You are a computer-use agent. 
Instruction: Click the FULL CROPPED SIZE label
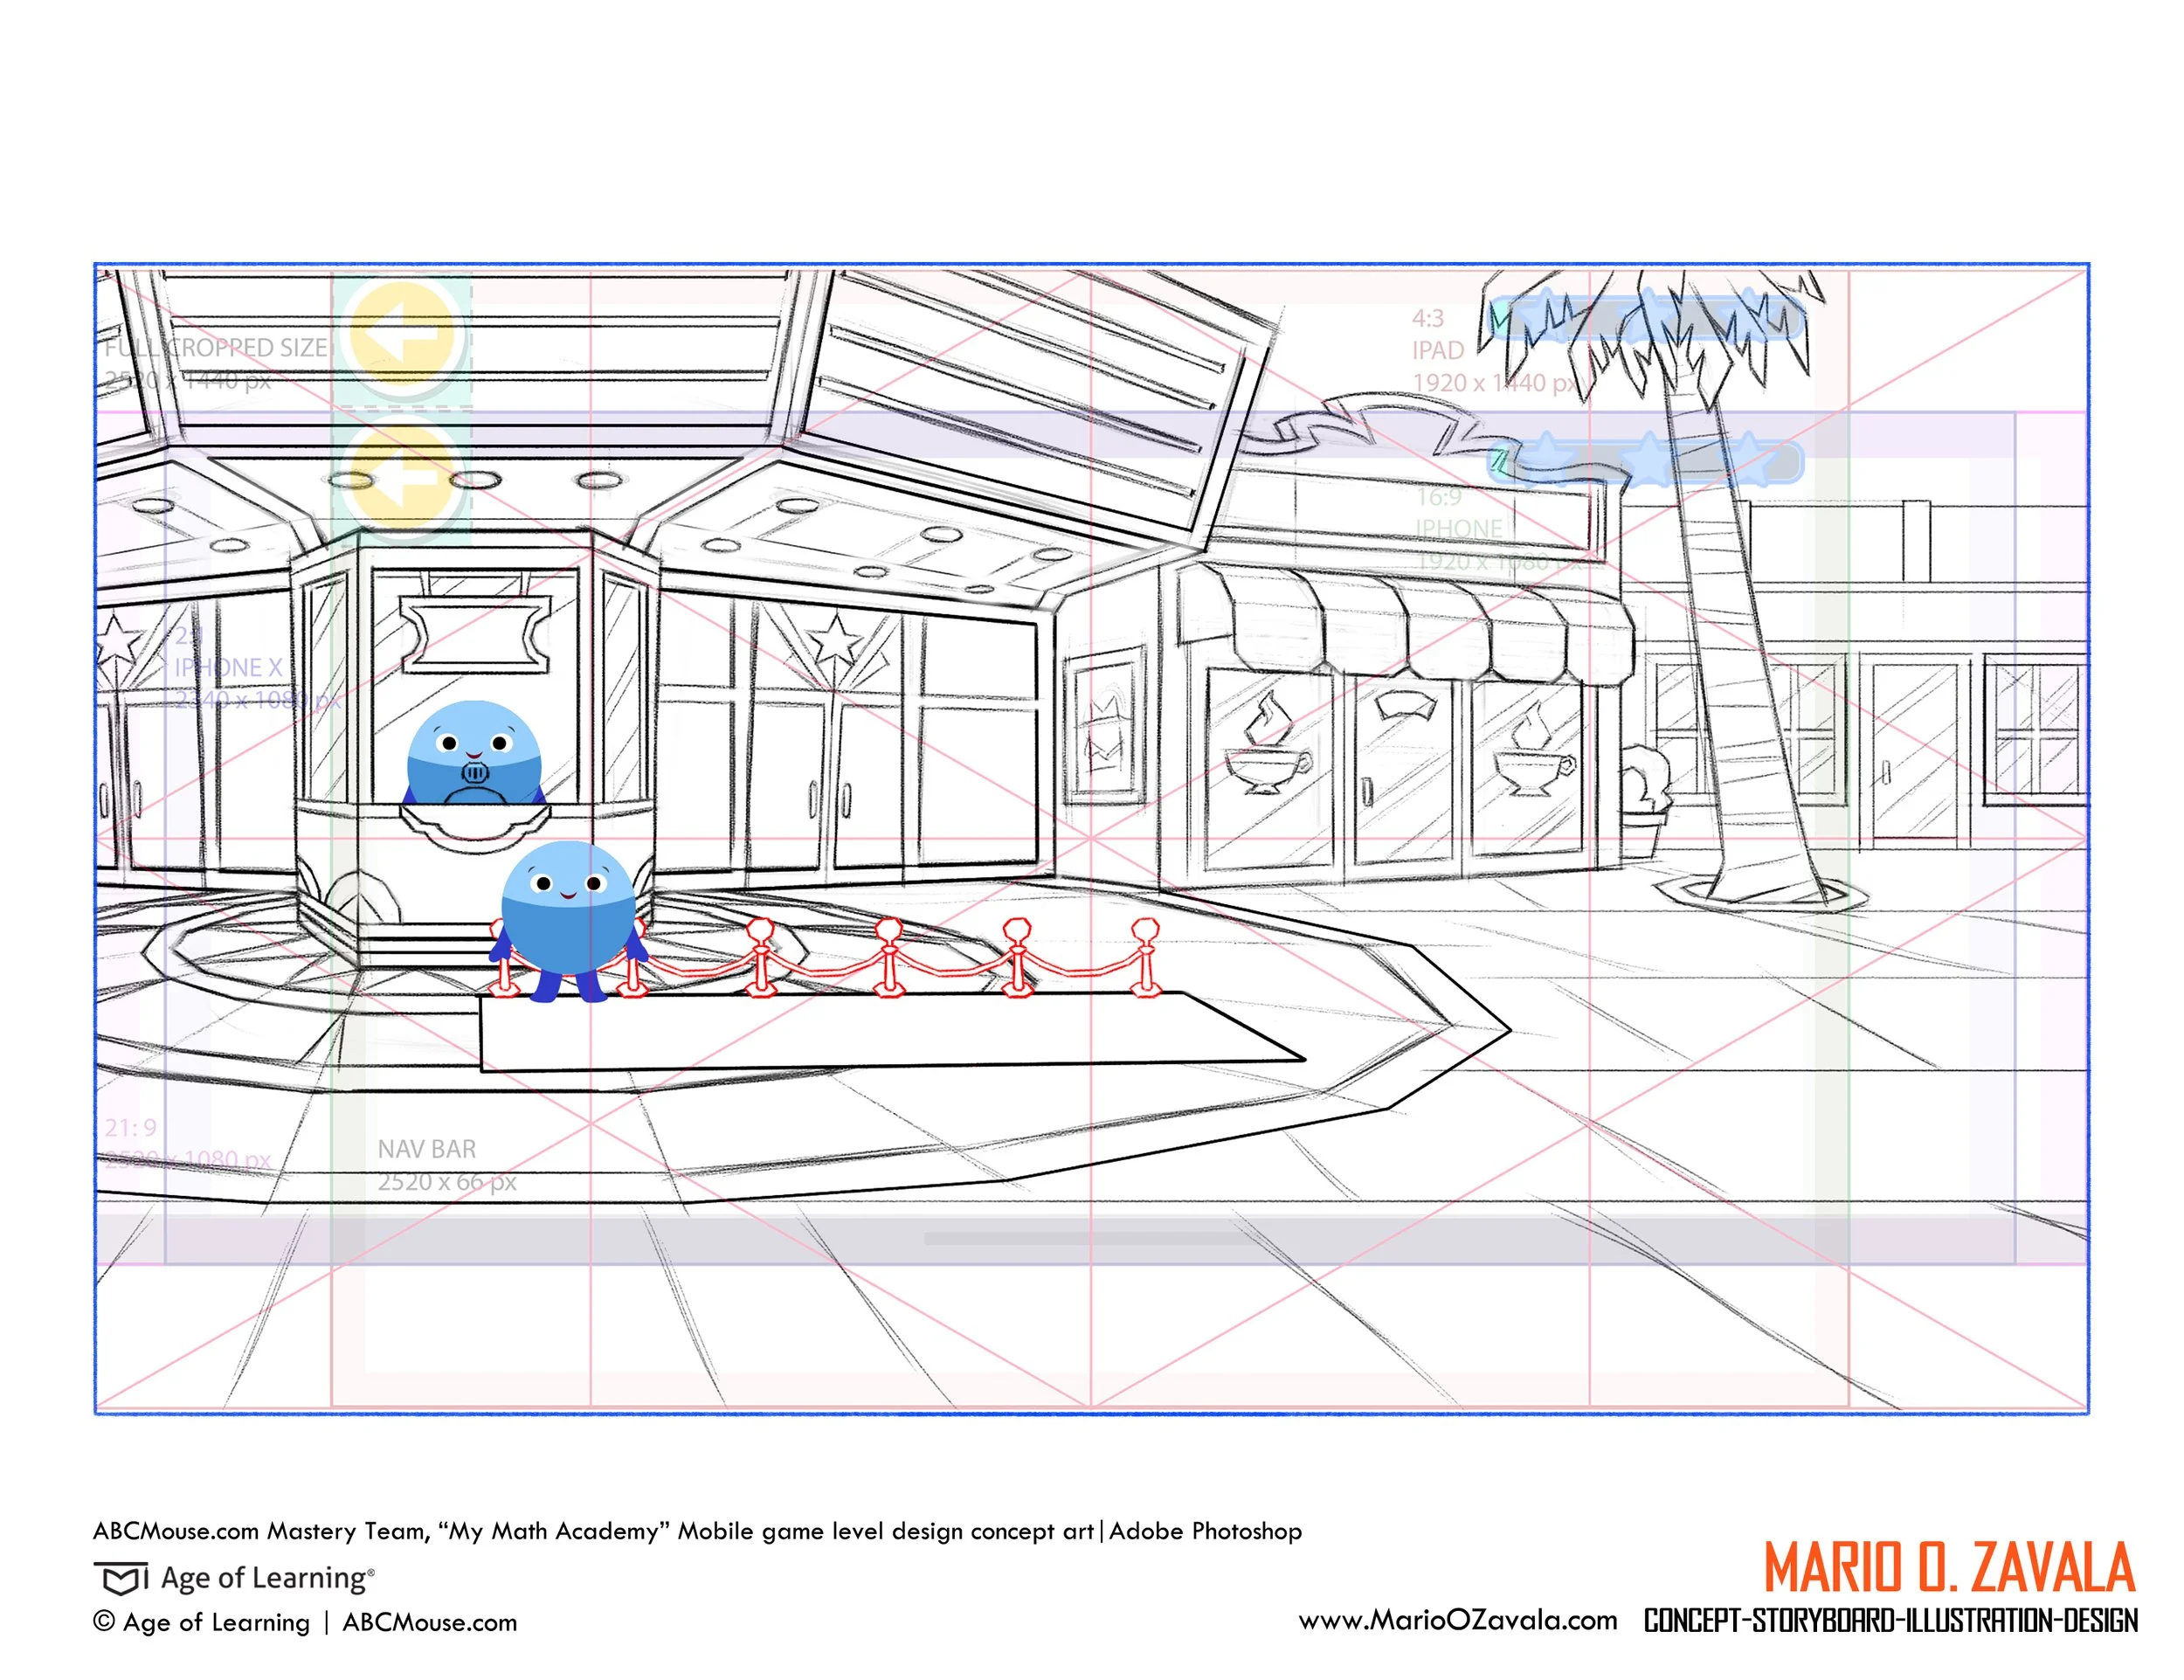pos(216,347)
